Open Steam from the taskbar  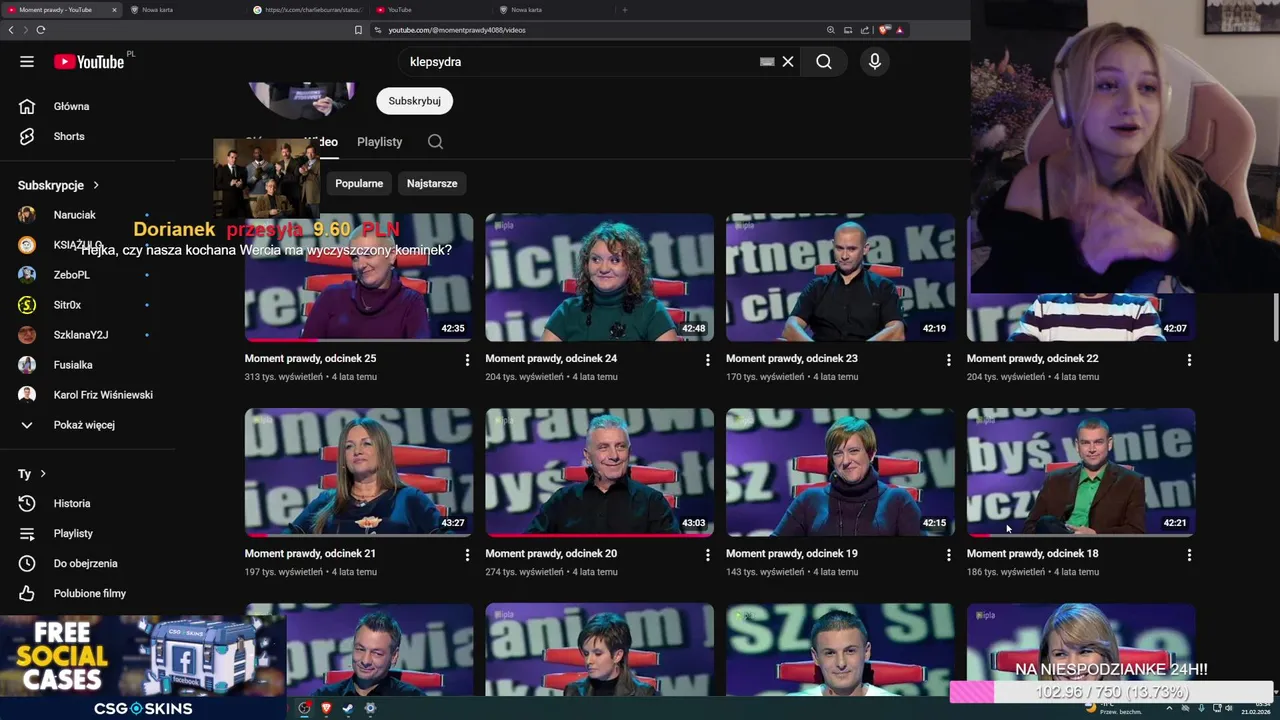tap(347, 708)
